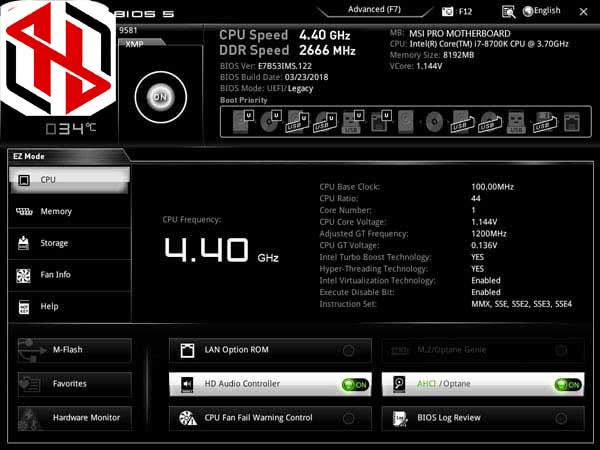Select the legacy USB floppy boot icon
Viewport: 600px width, 450px height.
click(544, 122)
